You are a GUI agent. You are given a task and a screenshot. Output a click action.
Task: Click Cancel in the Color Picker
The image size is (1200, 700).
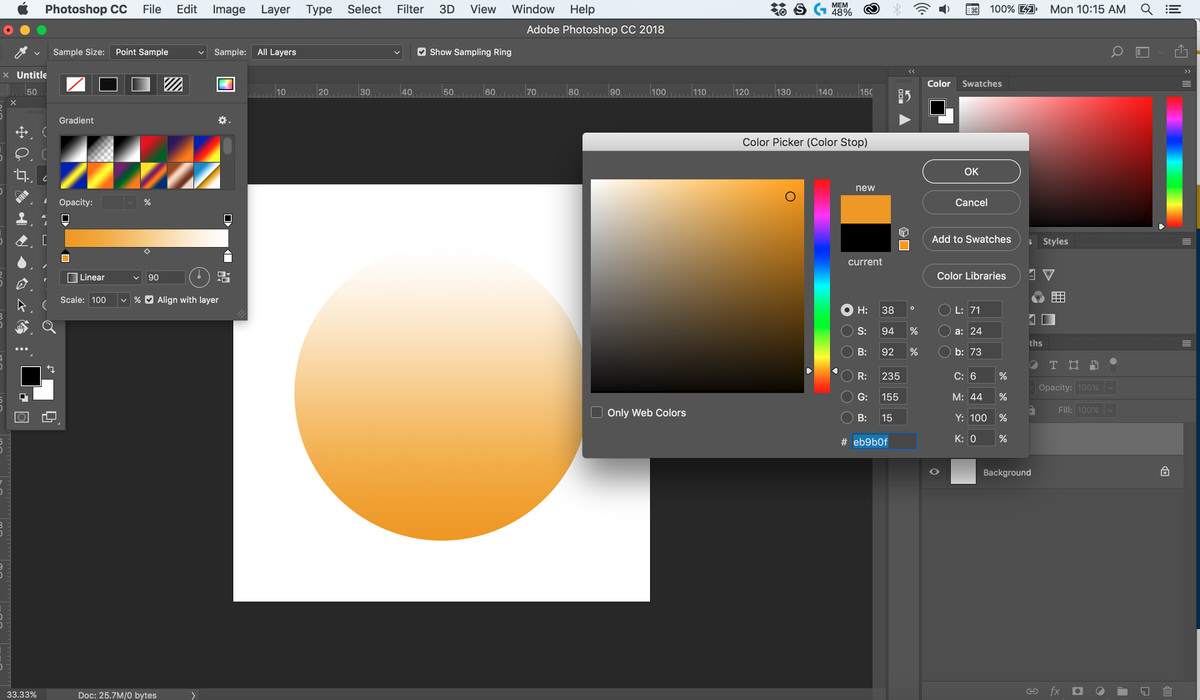[x=971, y=202]
